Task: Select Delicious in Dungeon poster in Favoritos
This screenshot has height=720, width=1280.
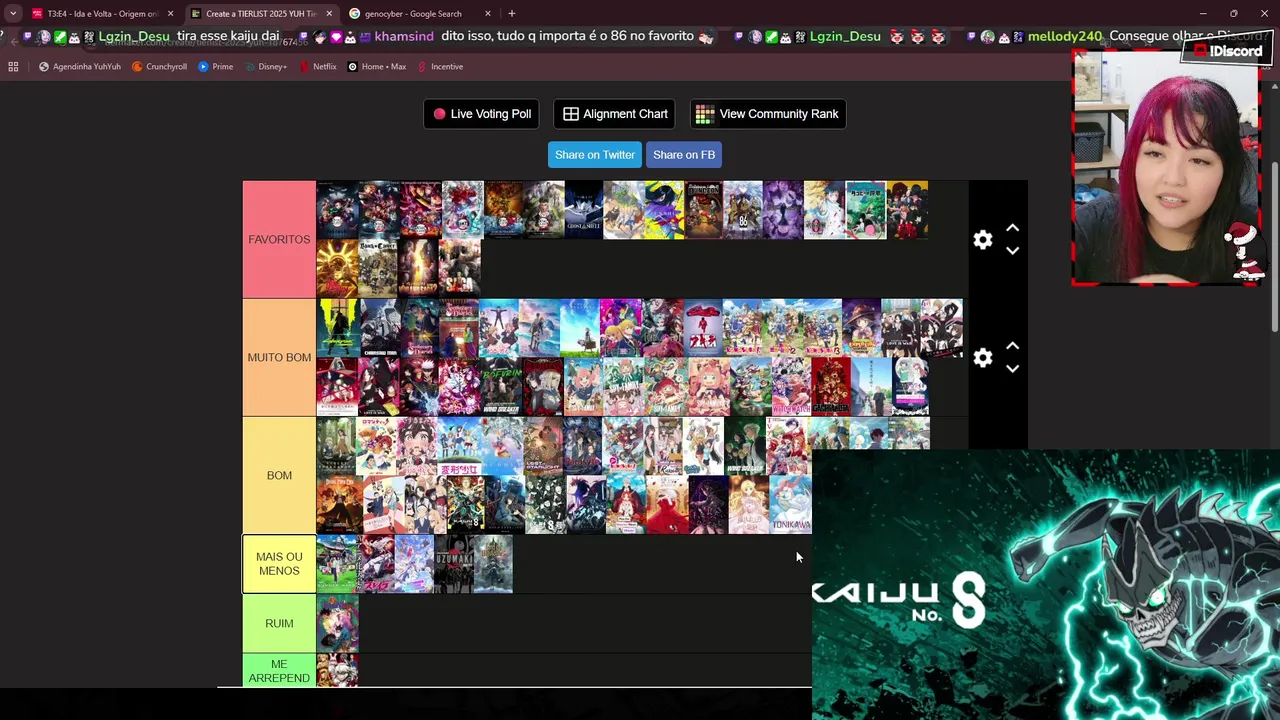Action: 703,210
